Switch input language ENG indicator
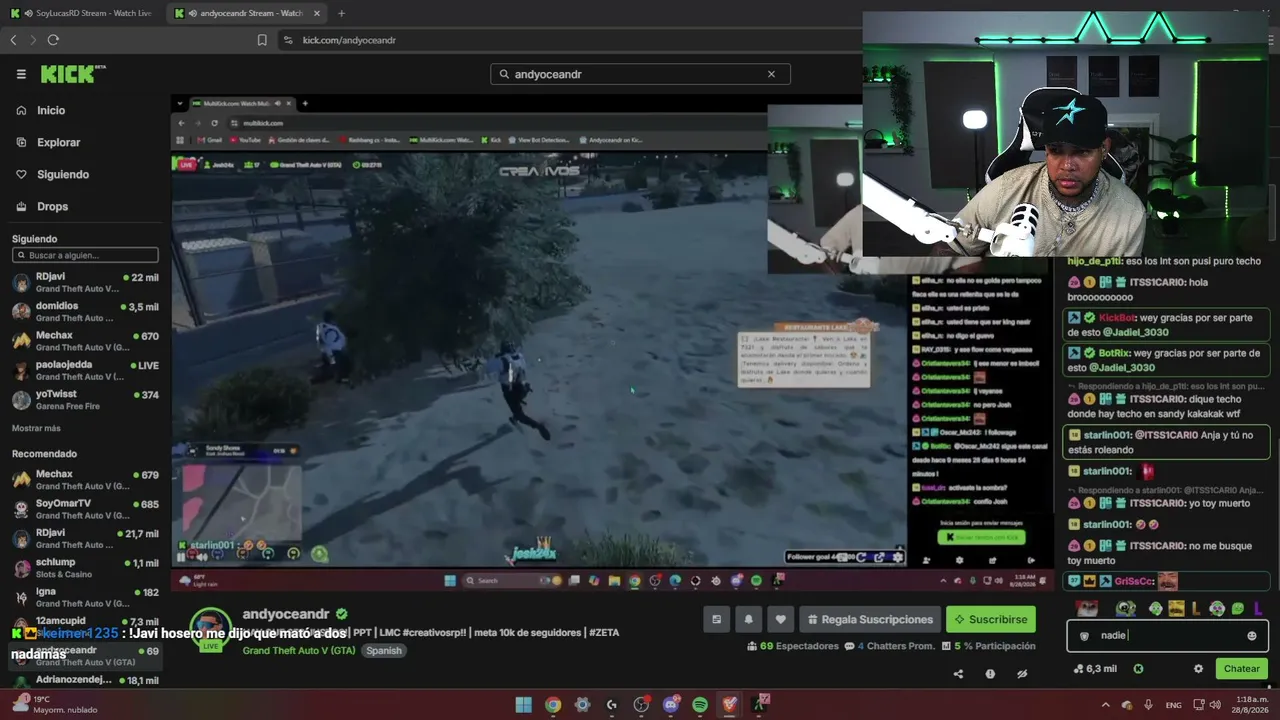 (x=1173, y=705)
